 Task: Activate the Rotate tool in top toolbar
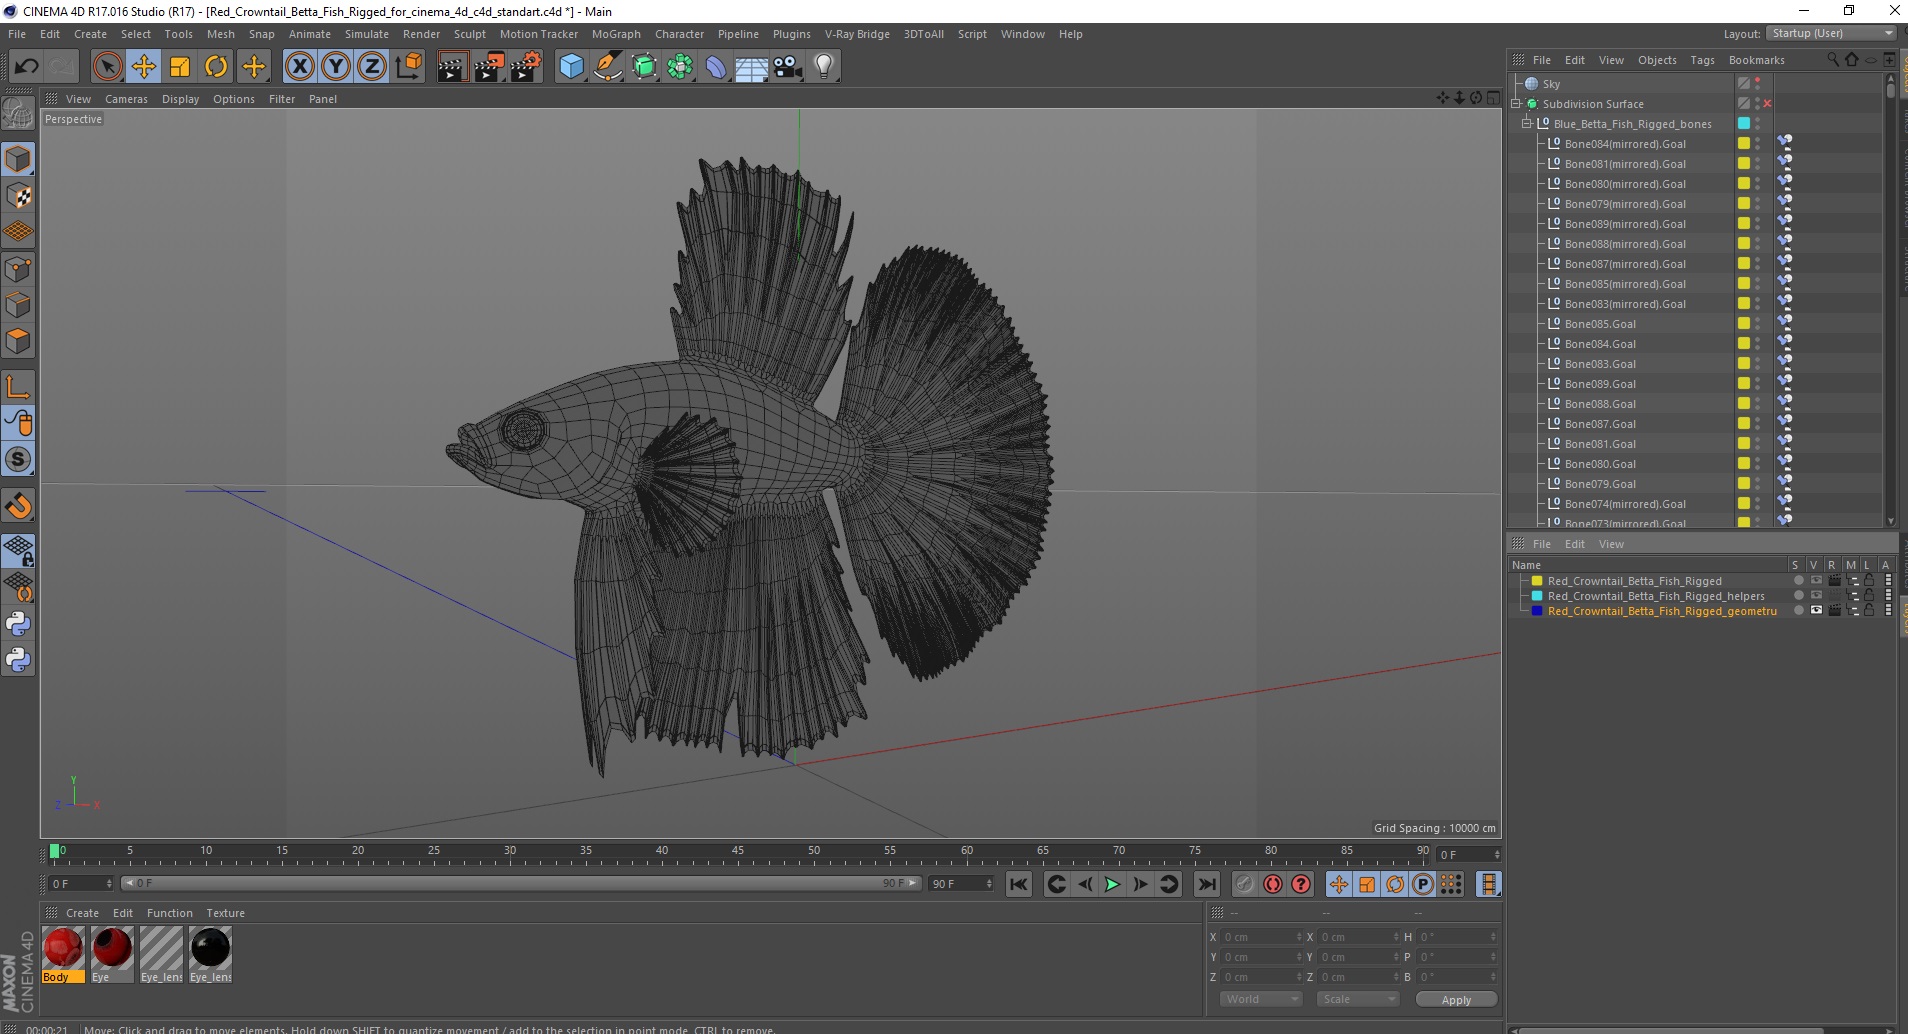tap(216, 67)
